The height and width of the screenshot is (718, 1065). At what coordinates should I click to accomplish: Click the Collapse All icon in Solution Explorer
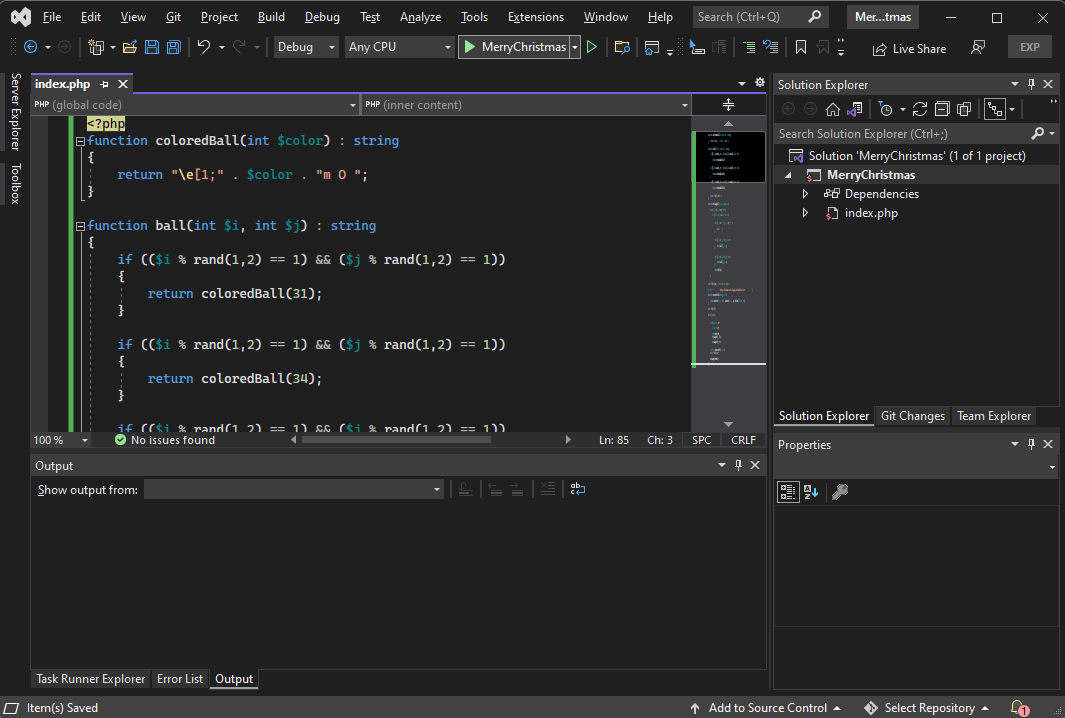(942, 109)
